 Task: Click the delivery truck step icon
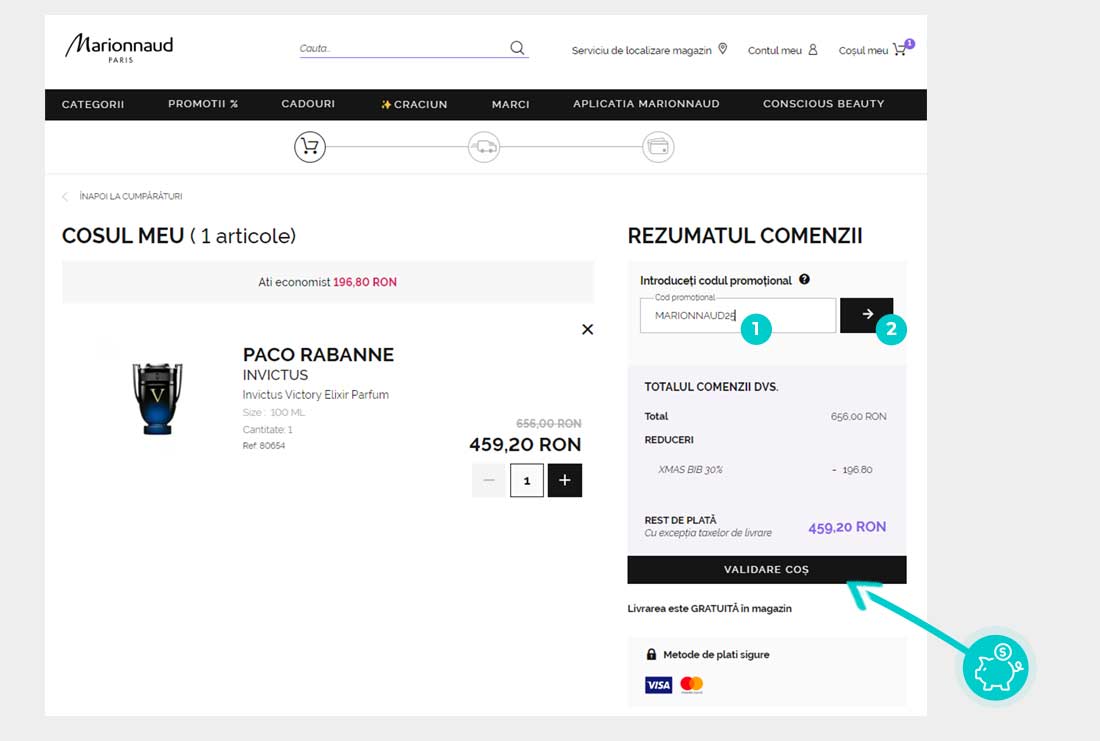pos(484,148)
